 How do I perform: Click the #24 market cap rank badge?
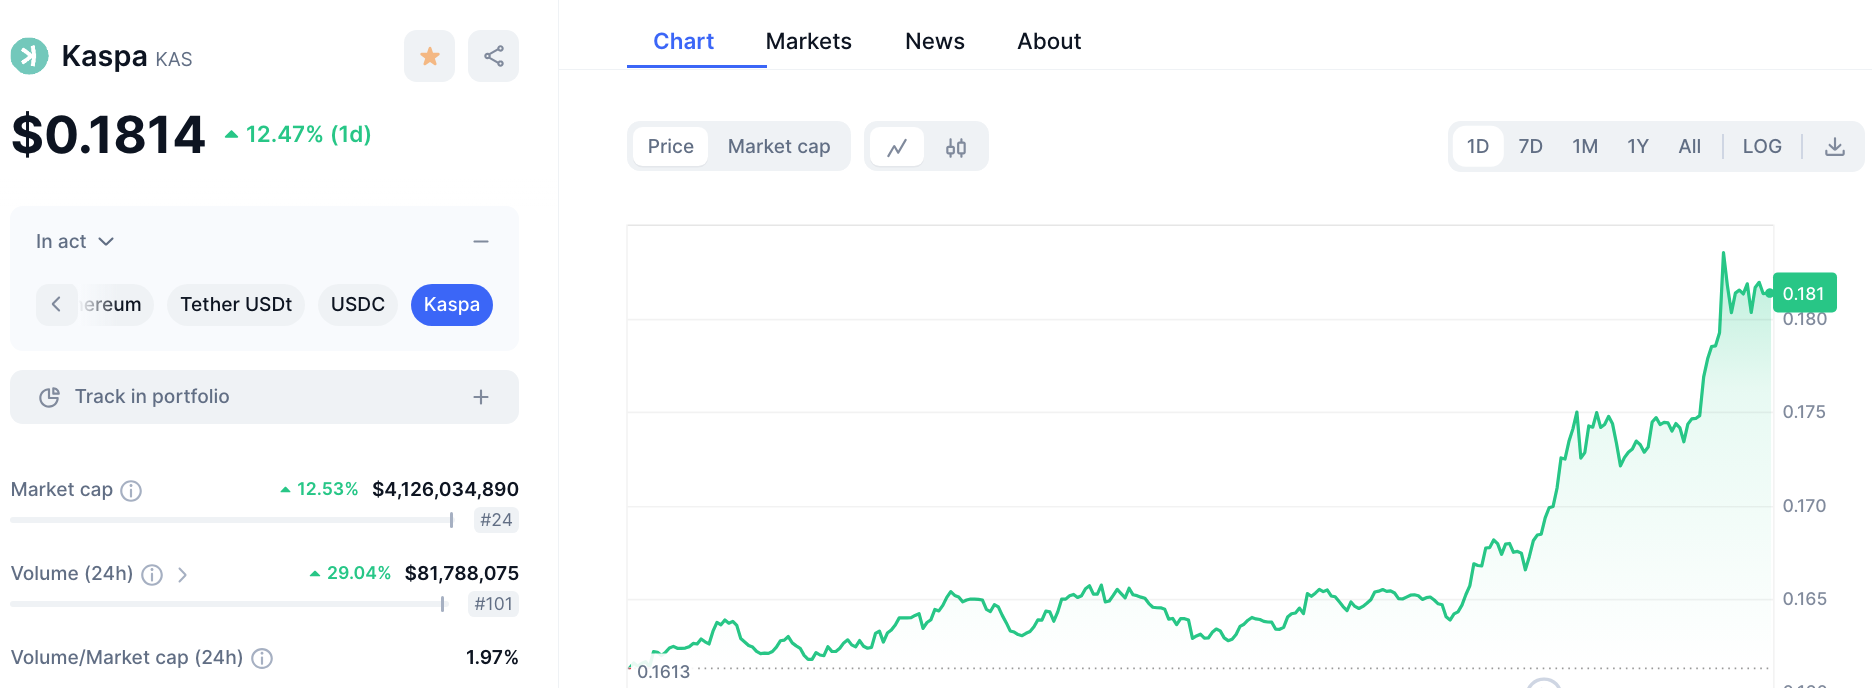click(496, 520)
